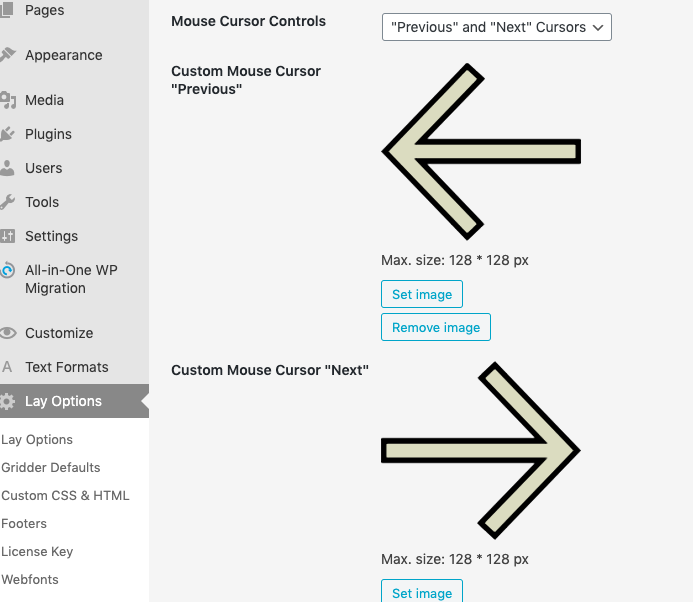
Task: Click the Appearance paintbrush icon
Action: click(x=8, y=55)
